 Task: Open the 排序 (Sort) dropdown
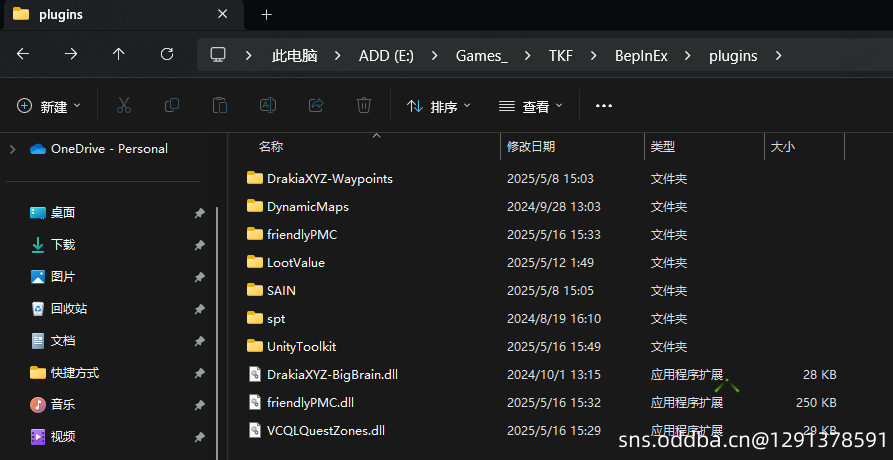coord(439,106)
